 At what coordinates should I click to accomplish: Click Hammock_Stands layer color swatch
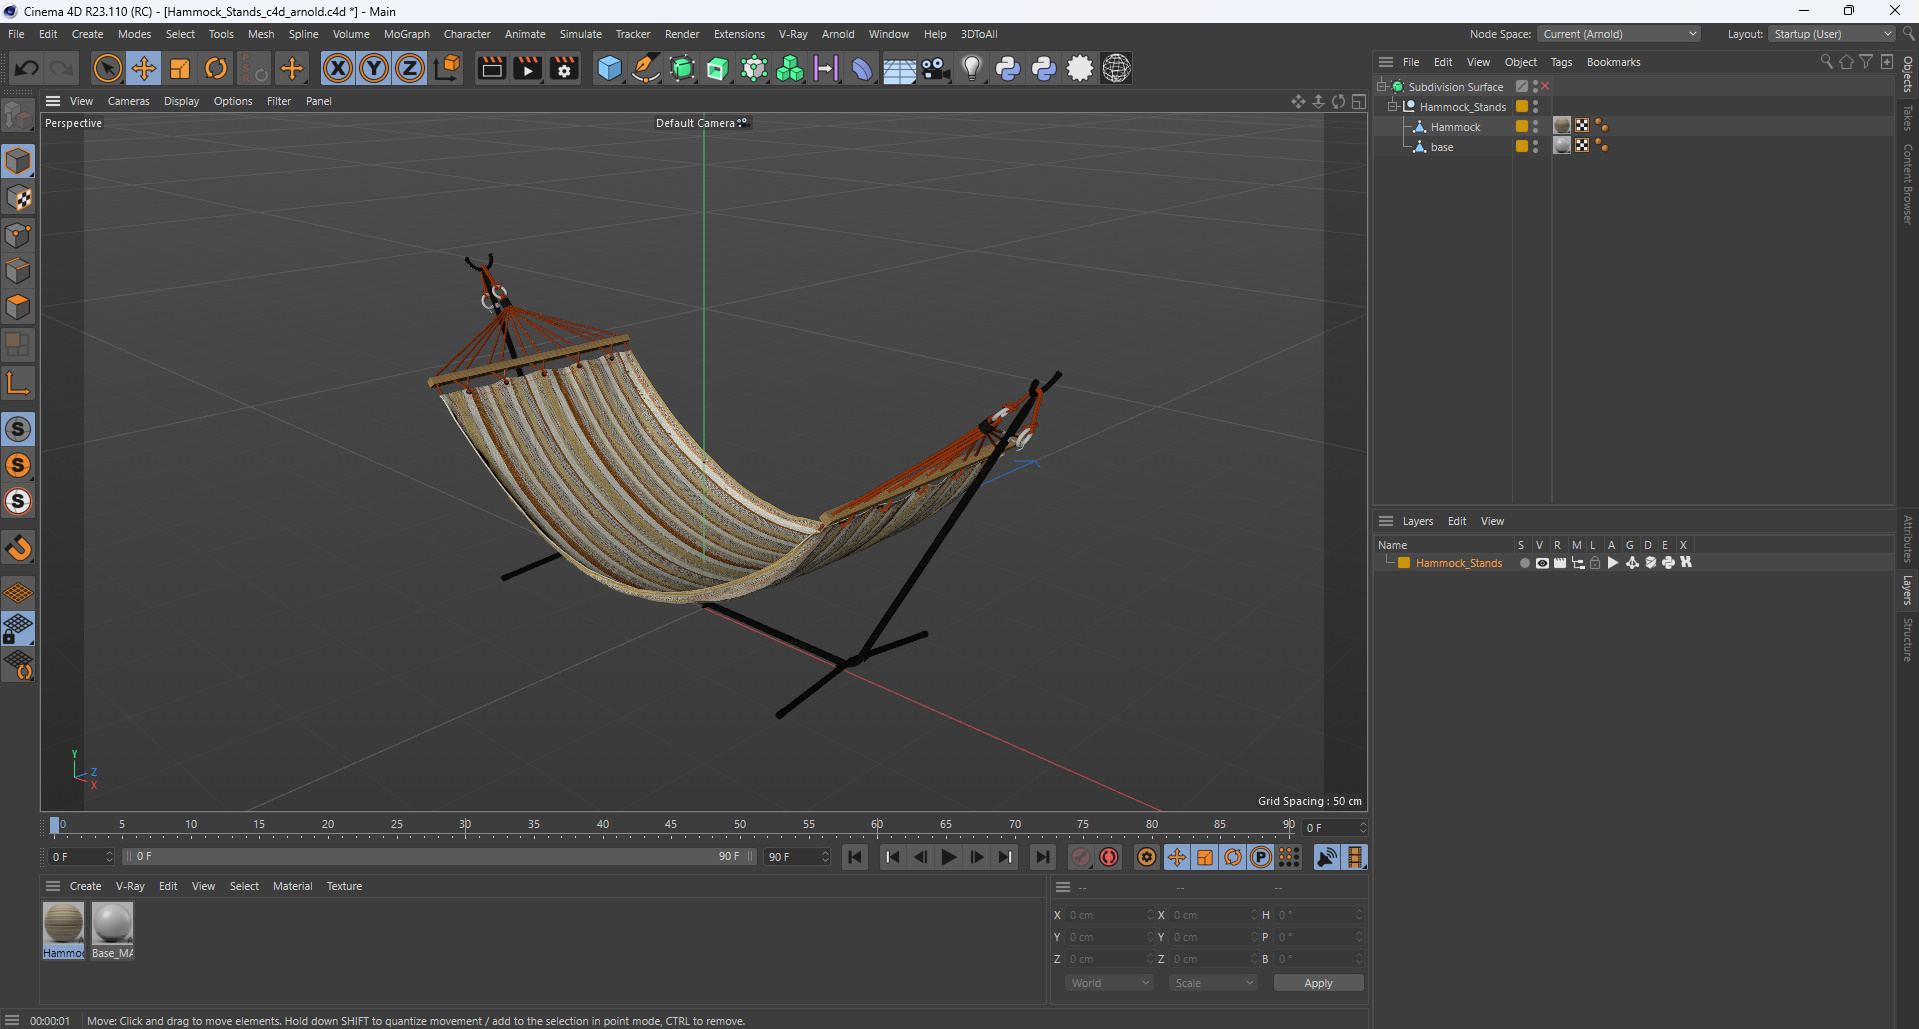pos(1404,563)
